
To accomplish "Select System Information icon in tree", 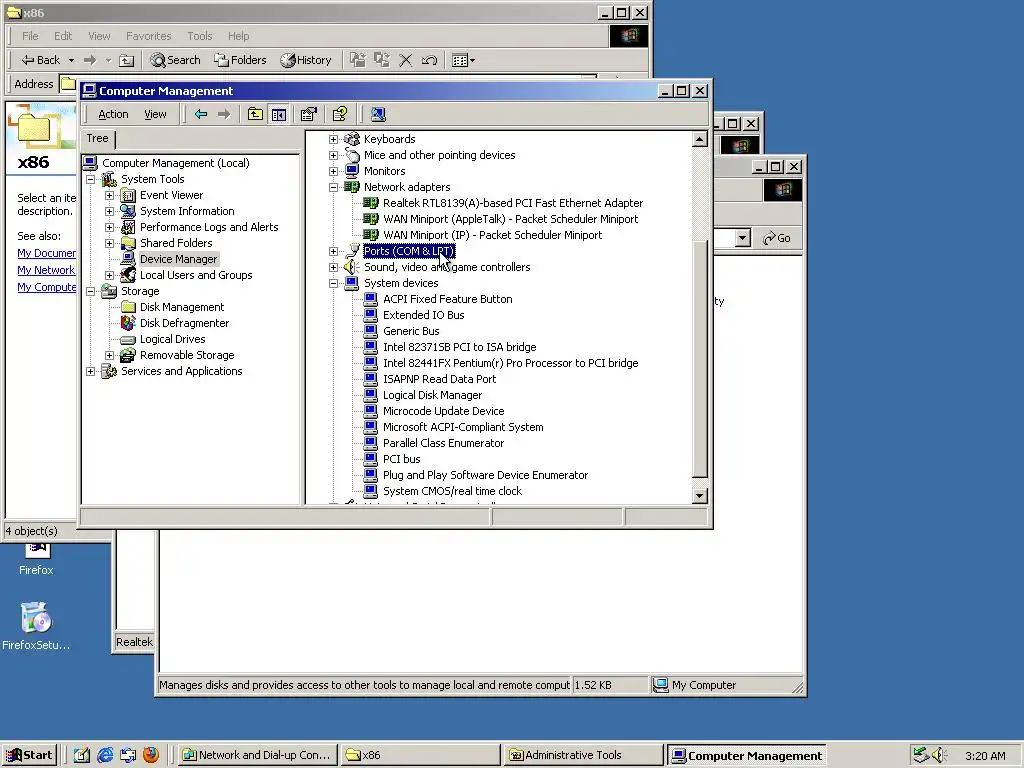I will coord(129,211).
